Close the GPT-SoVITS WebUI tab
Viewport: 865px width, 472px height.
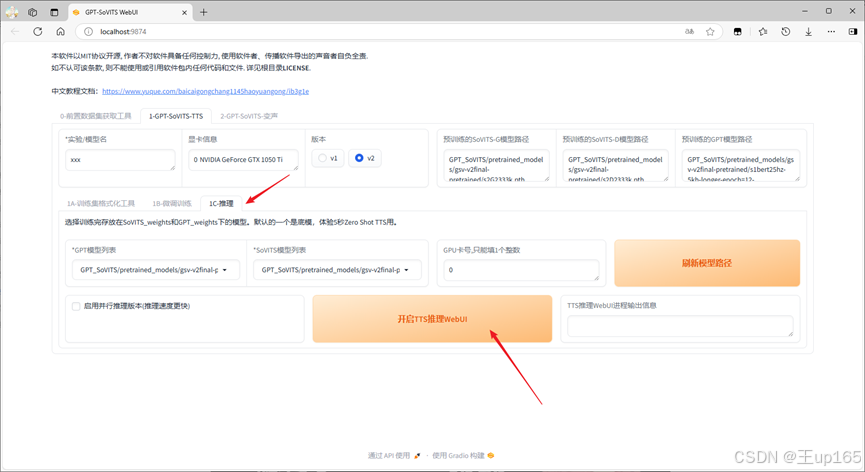coord(184,12)
